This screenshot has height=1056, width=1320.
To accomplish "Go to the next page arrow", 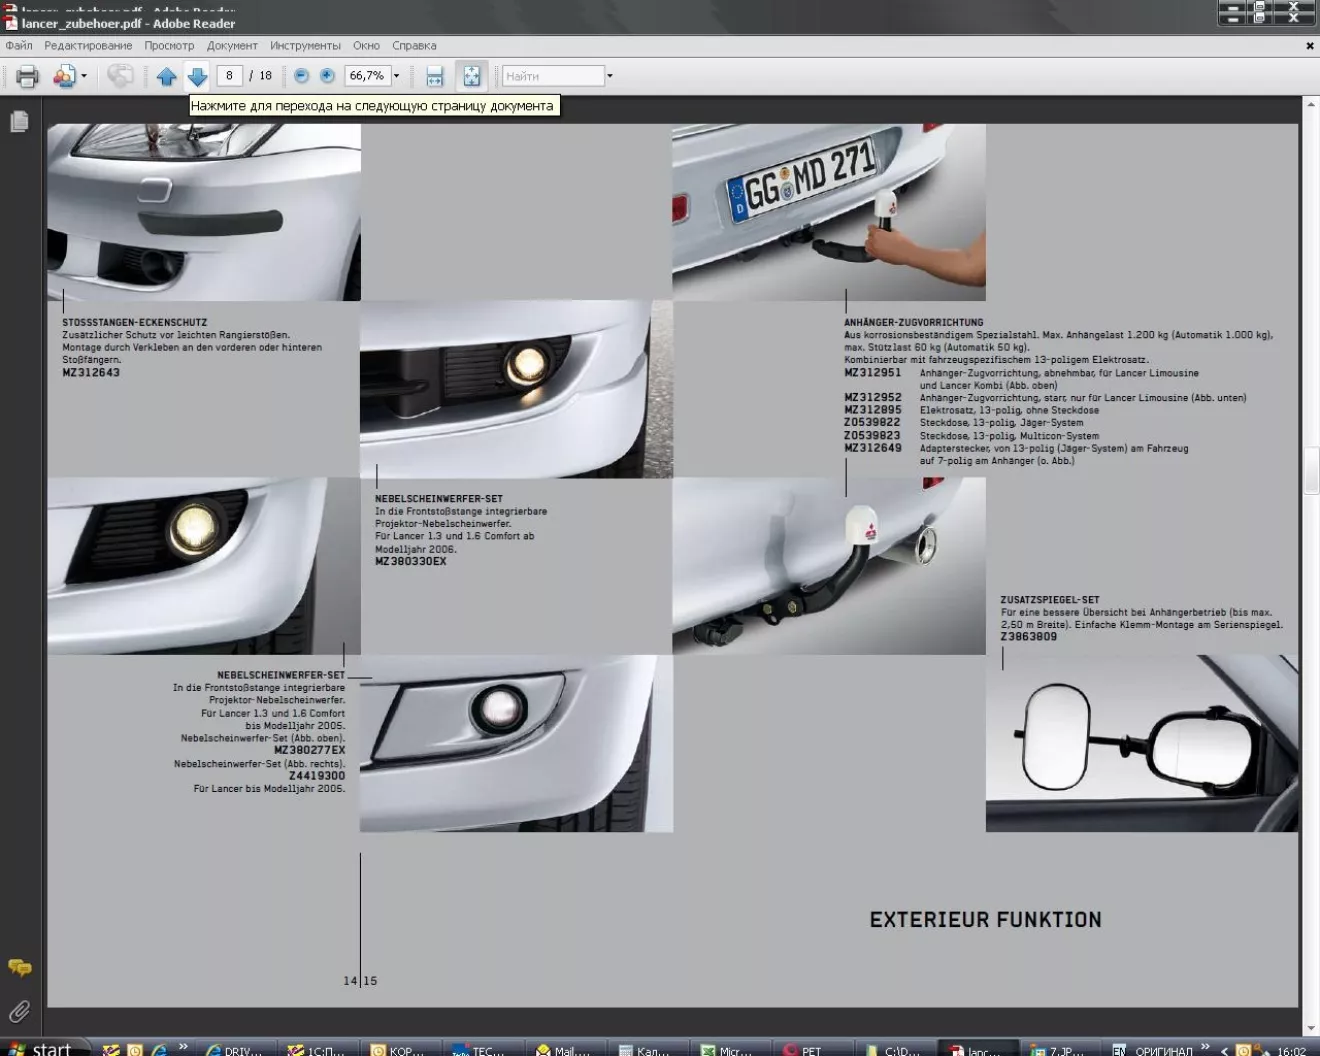I will pyautogui.click(x=197, y=76).
